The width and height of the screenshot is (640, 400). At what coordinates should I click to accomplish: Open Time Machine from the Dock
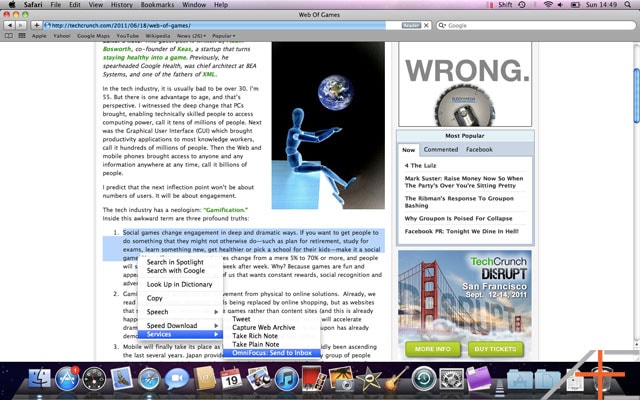423,379
